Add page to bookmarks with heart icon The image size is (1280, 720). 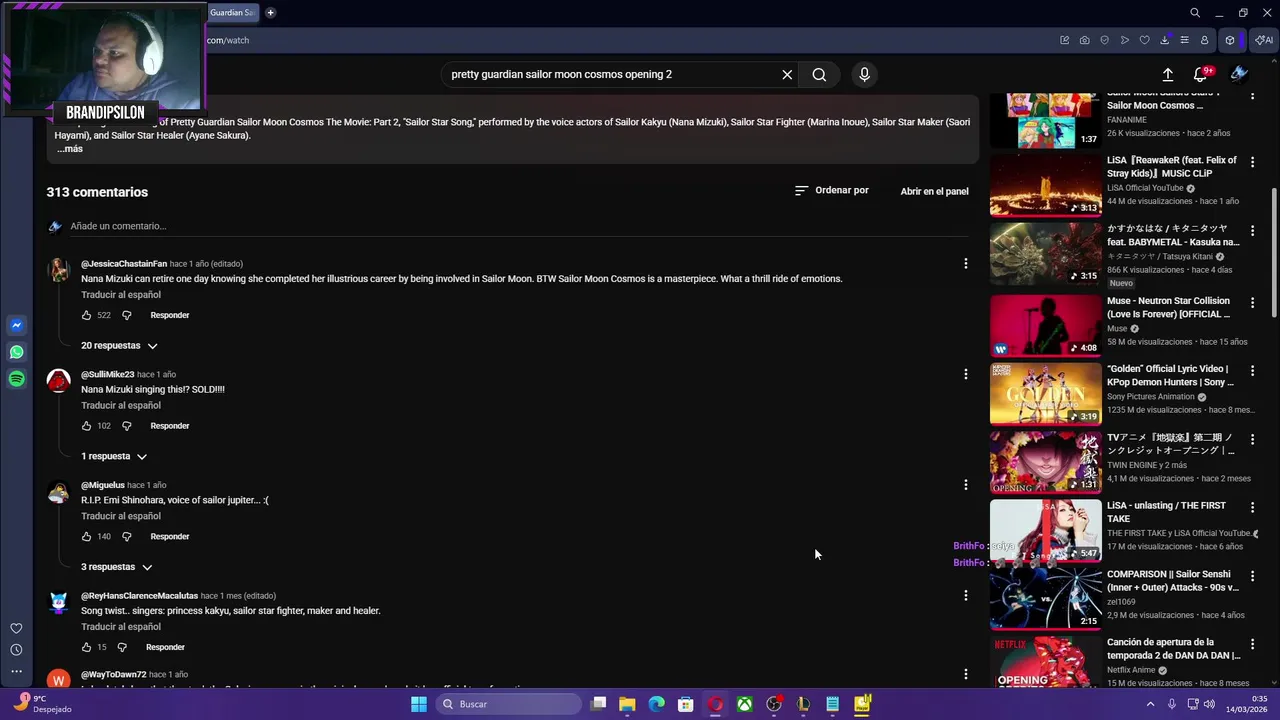point(1144,40)
